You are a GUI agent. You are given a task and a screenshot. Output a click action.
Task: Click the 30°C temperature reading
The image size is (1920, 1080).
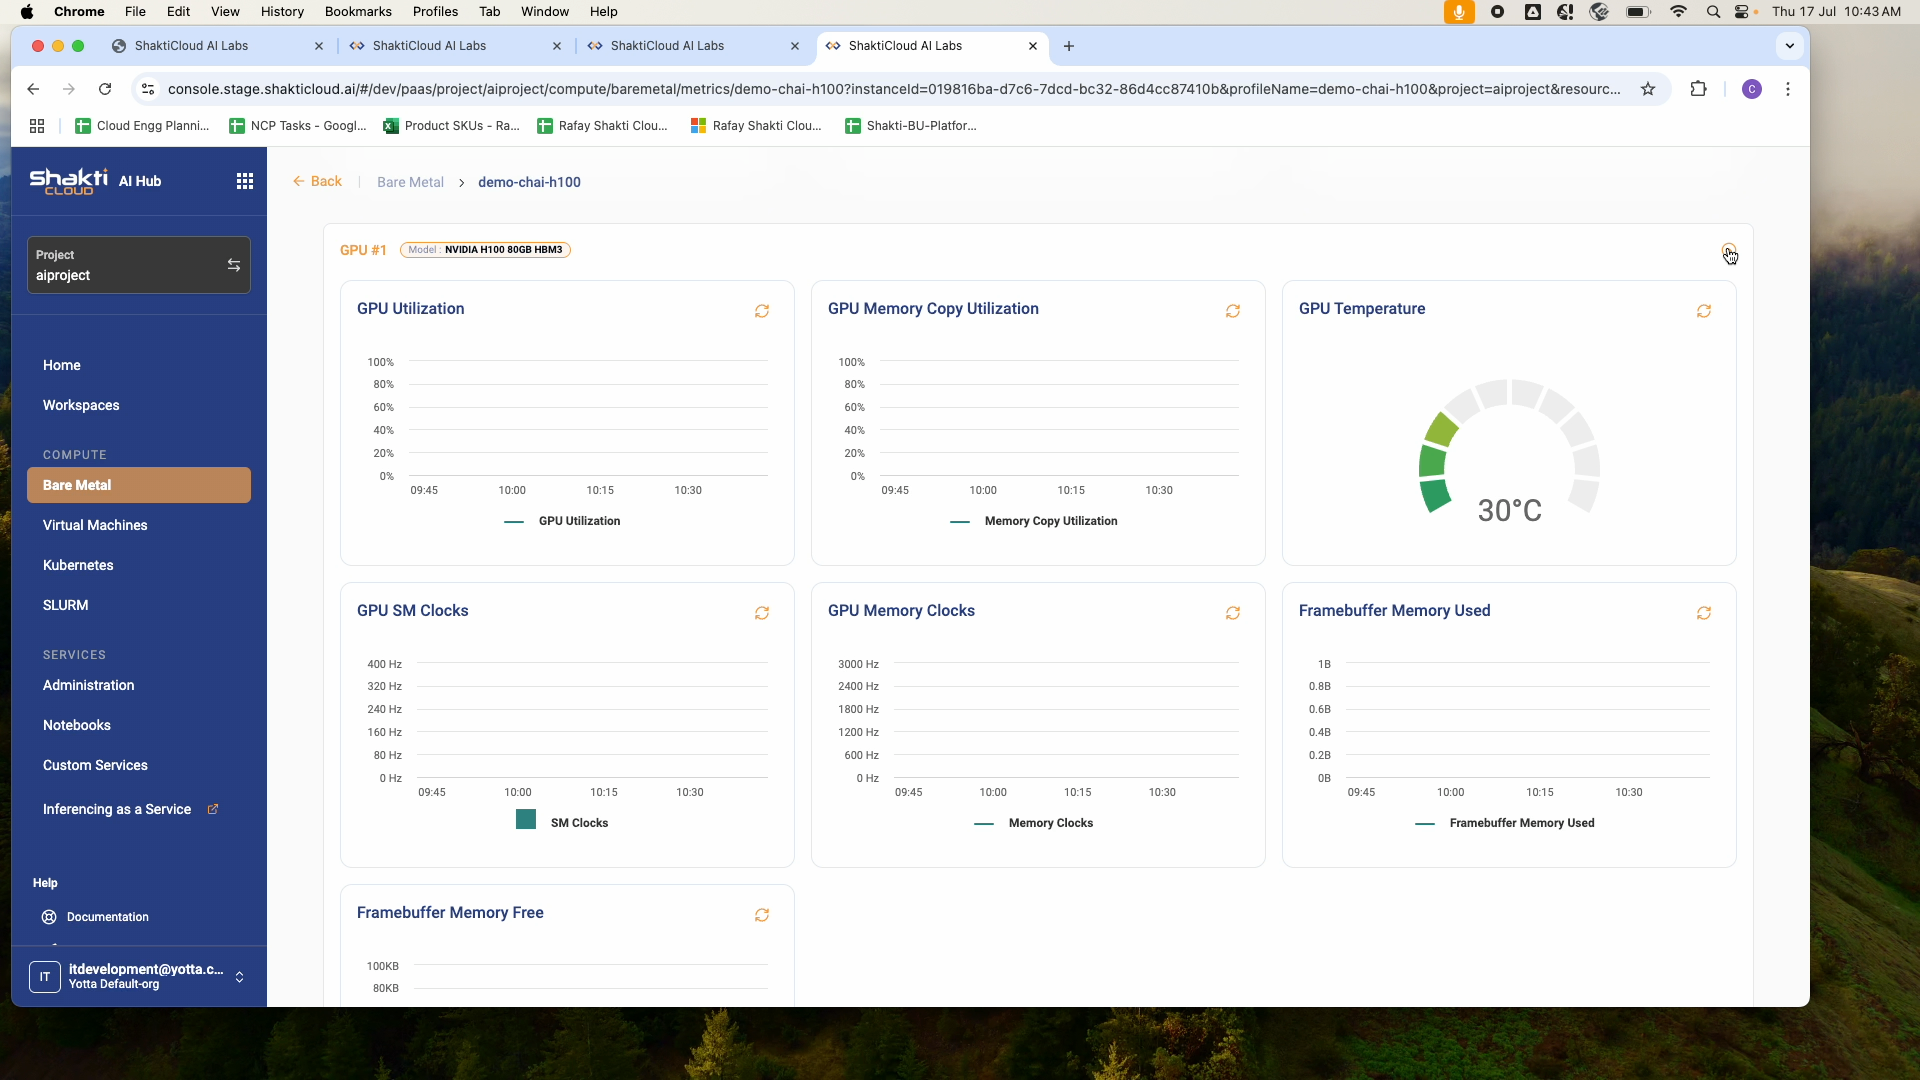coord(1510,511)
